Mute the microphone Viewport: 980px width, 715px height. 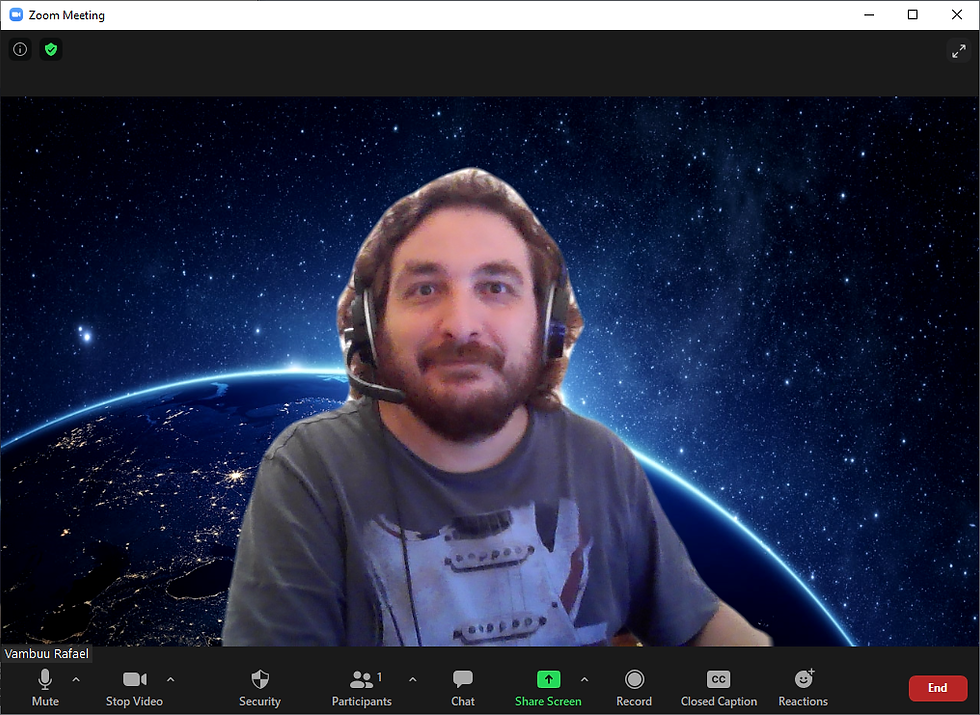point(45,687)
